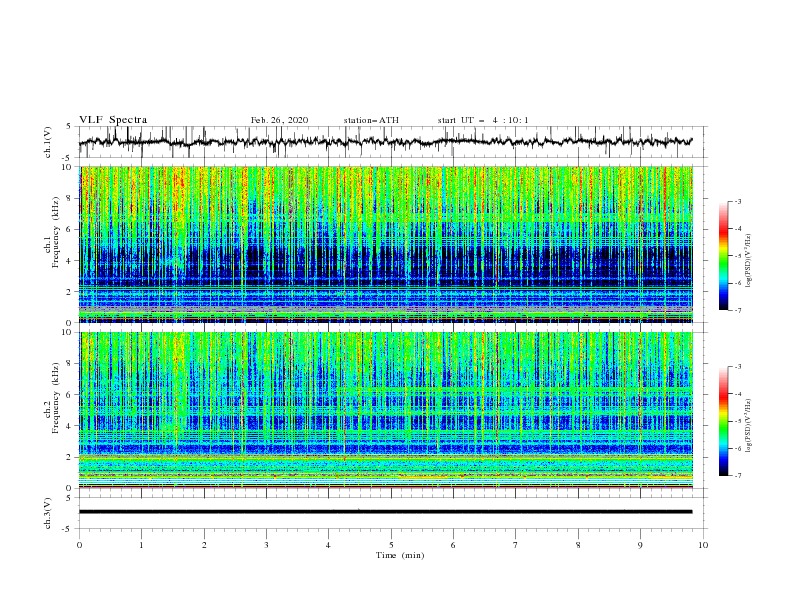Click time axis tick label '0'
Viewport: 792px width, 612px height.
pos(79,545)
